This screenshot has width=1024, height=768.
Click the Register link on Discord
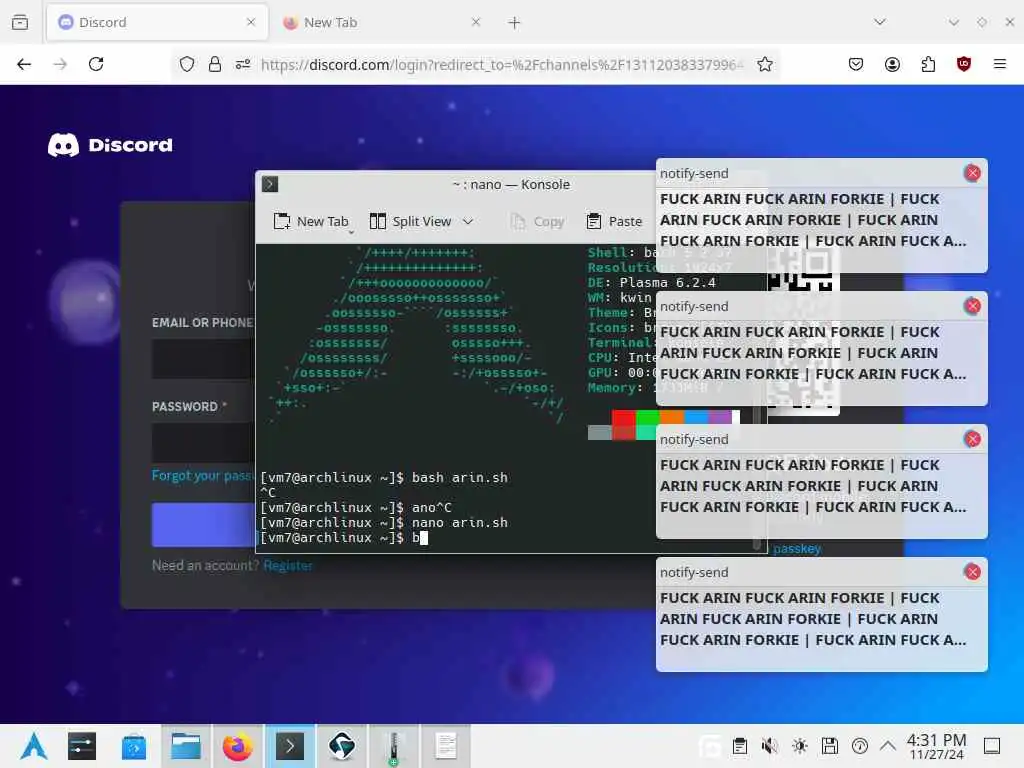coord(288,566)
